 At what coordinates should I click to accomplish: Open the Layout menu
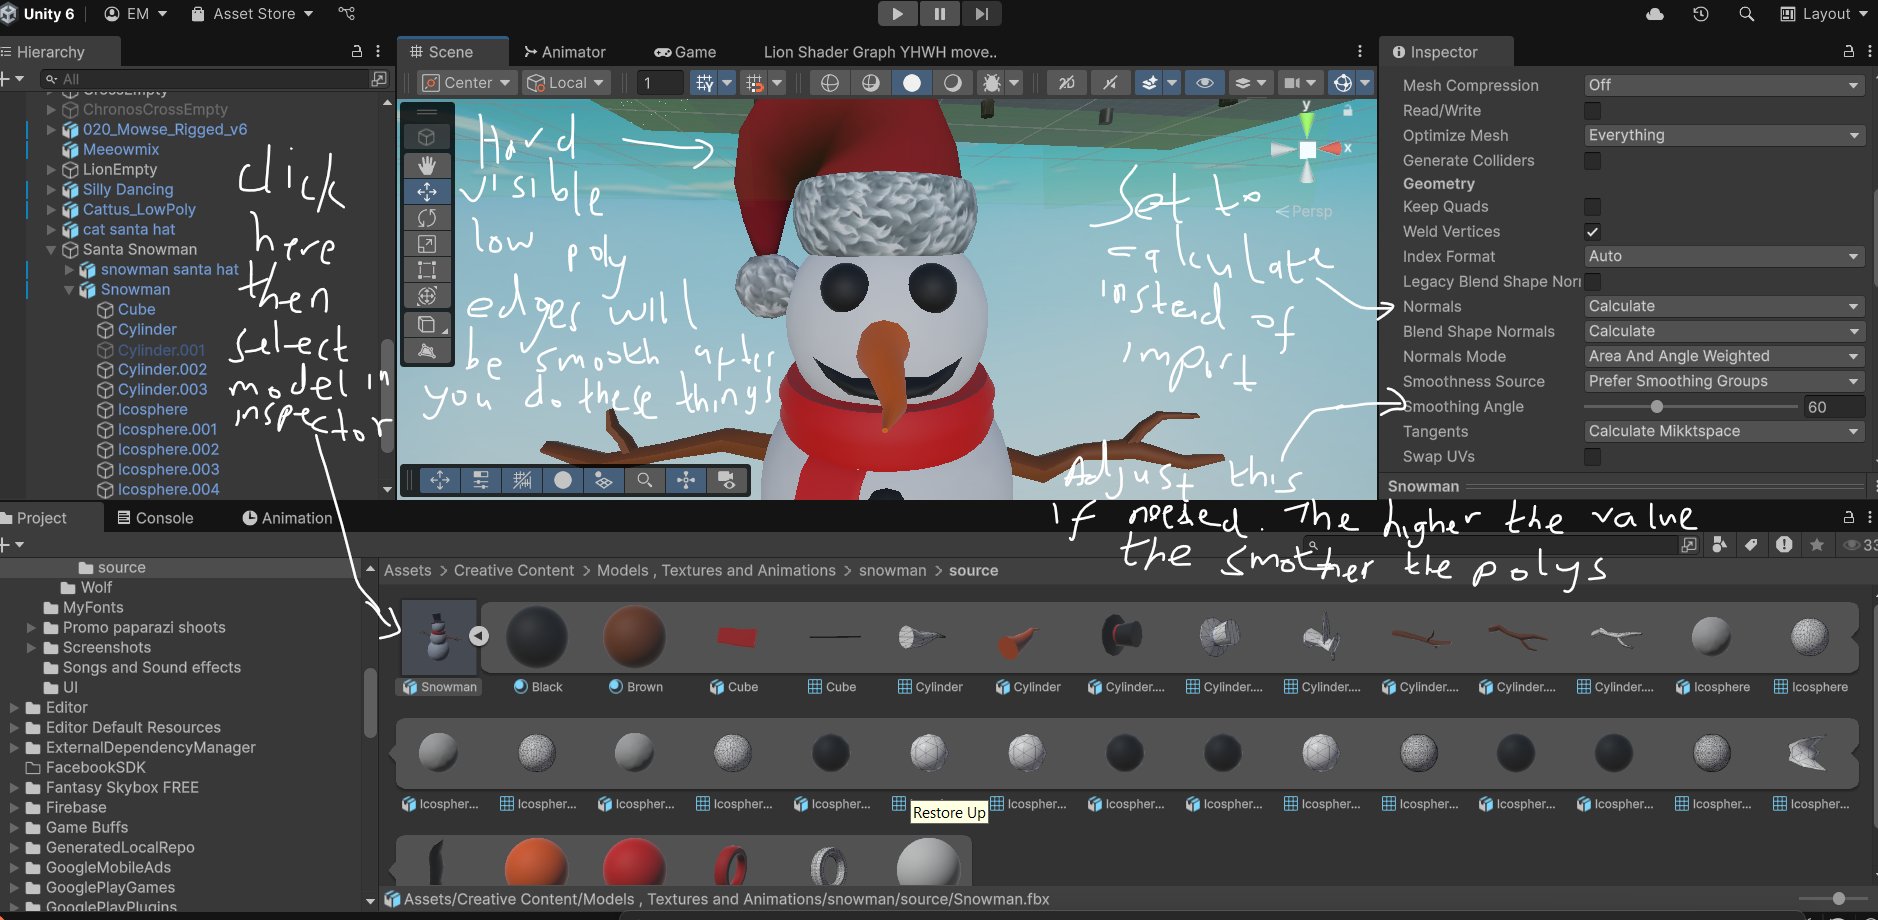click(x=1824, y=14)
